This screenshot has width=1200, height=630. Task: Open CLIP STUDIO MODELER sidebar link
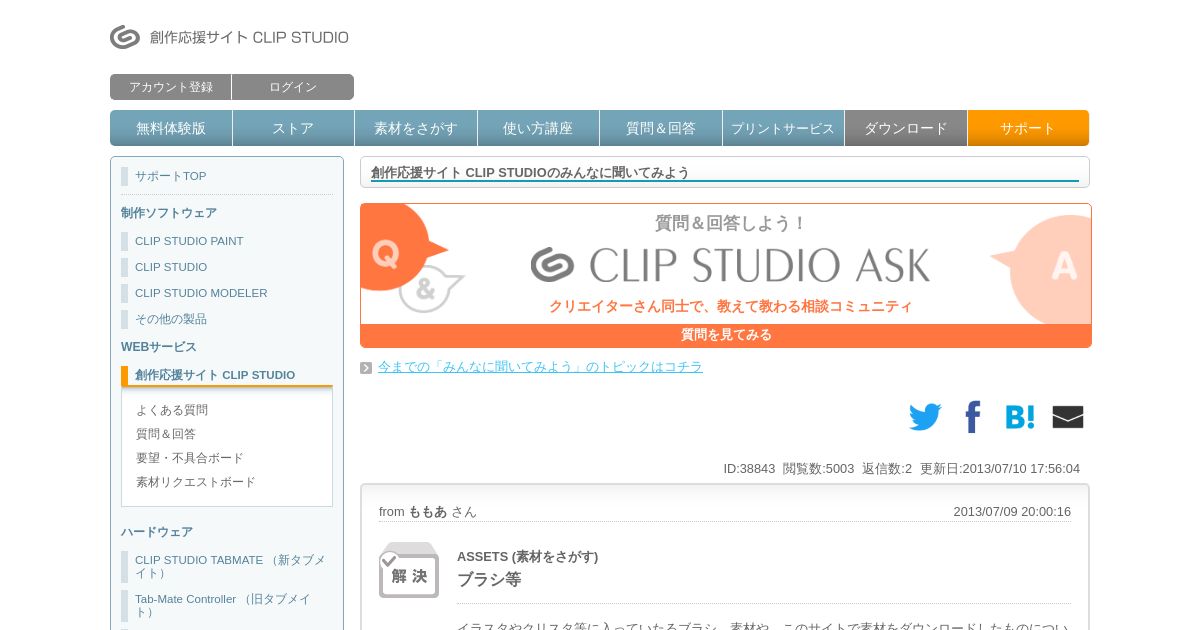click(201, 293)
